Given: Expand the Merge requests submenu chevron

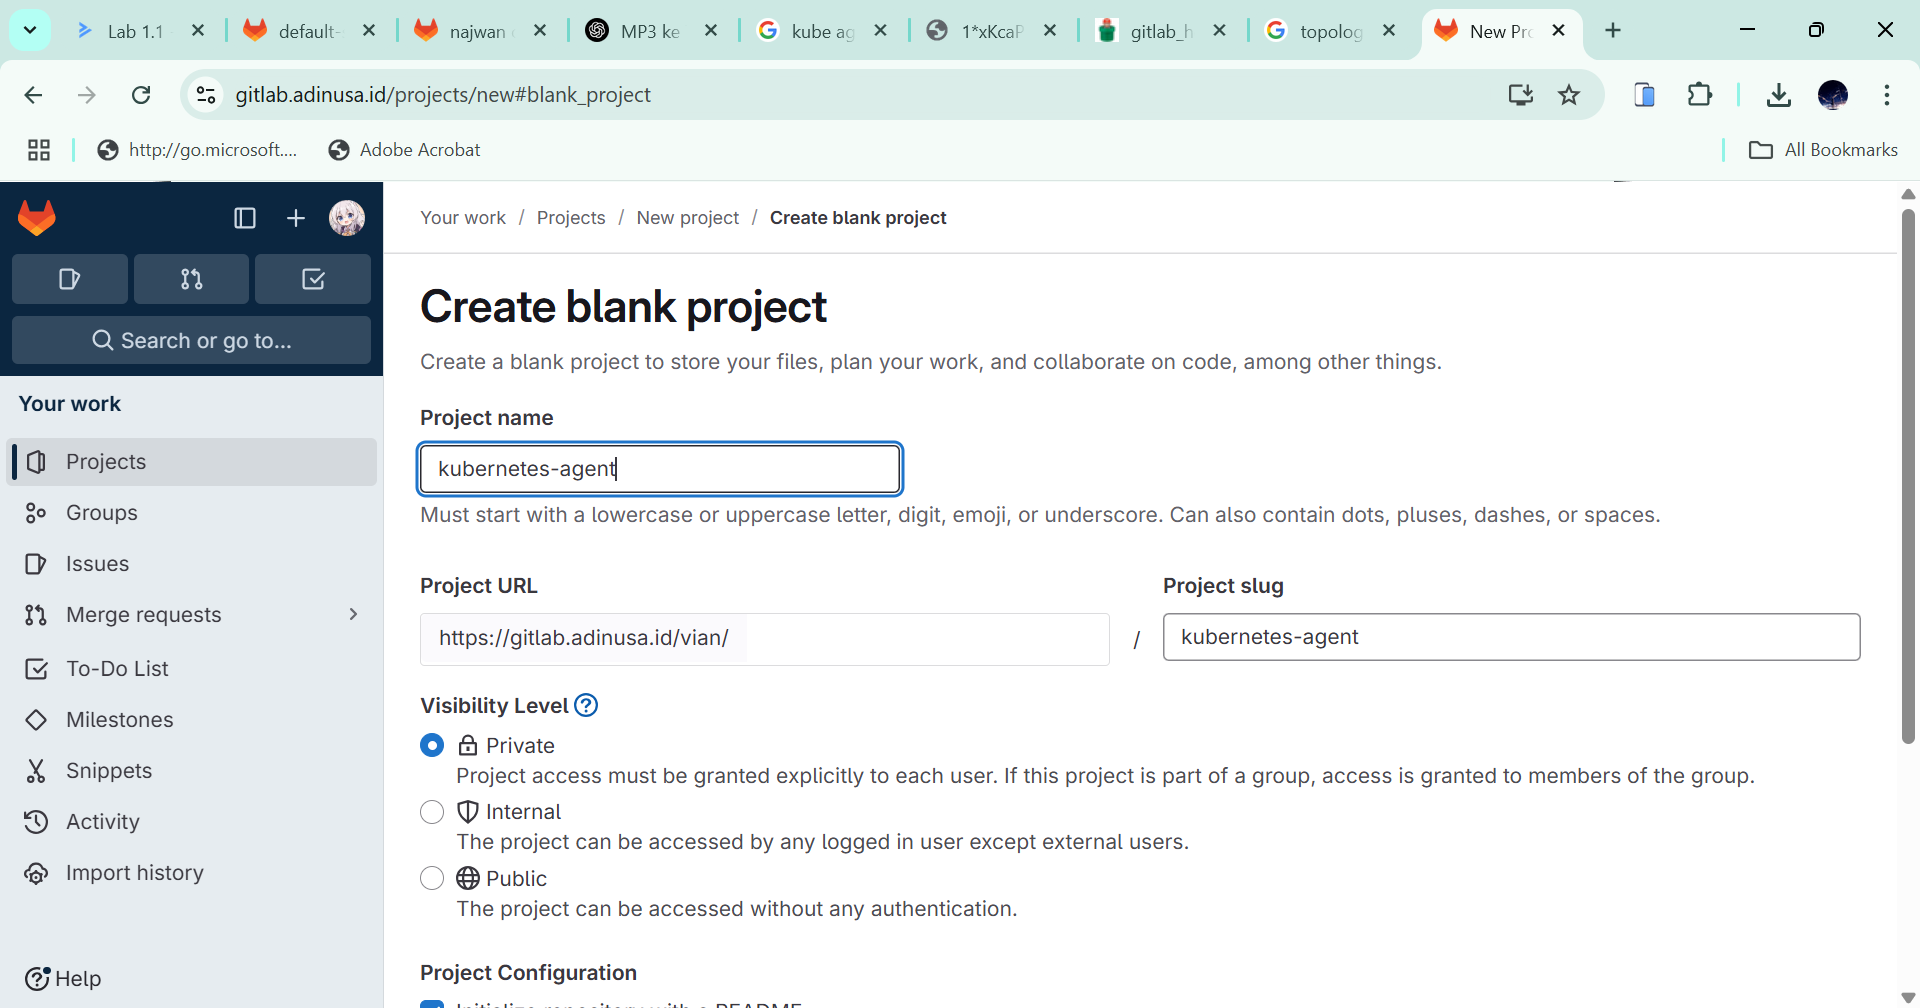Looking at the screenshot, I should point(353,615).
